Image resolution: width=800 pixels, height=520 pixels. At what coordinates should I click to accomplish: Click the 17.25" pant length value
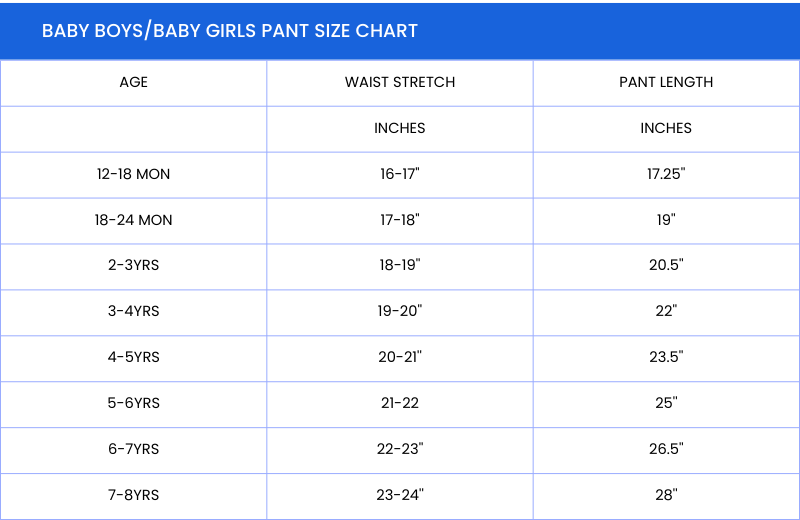coord(666,174)
